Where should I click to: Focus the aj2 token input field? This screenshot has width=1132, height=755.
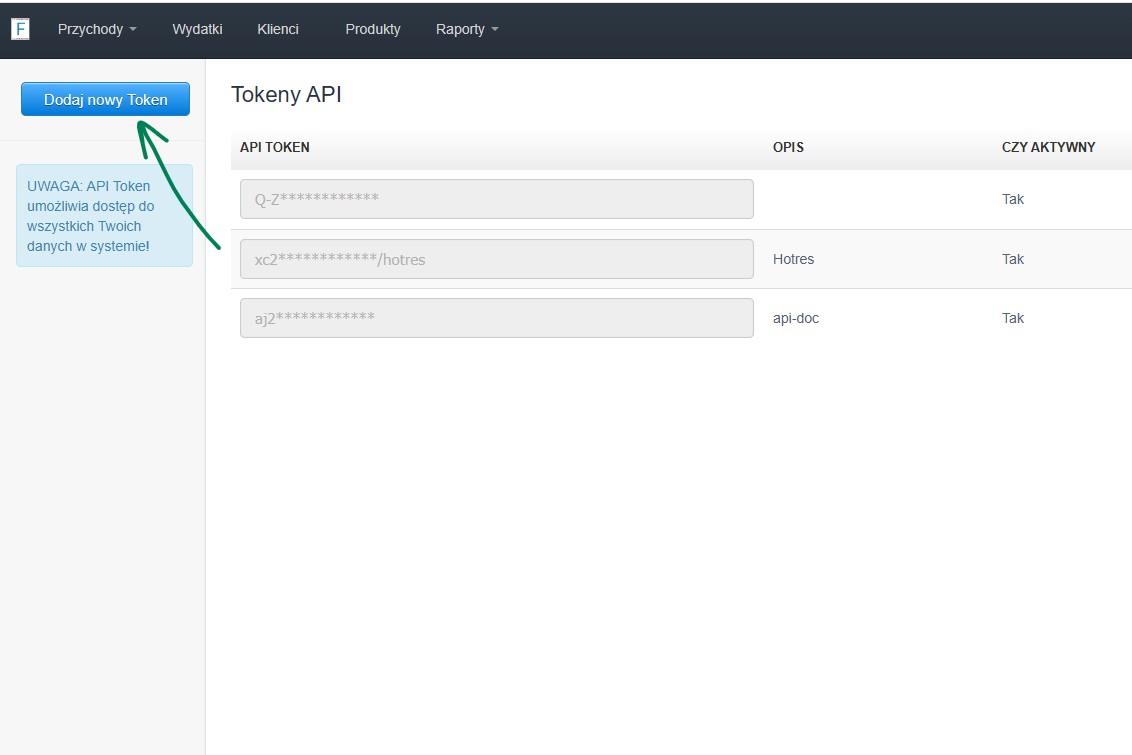[x=496, y=318]
